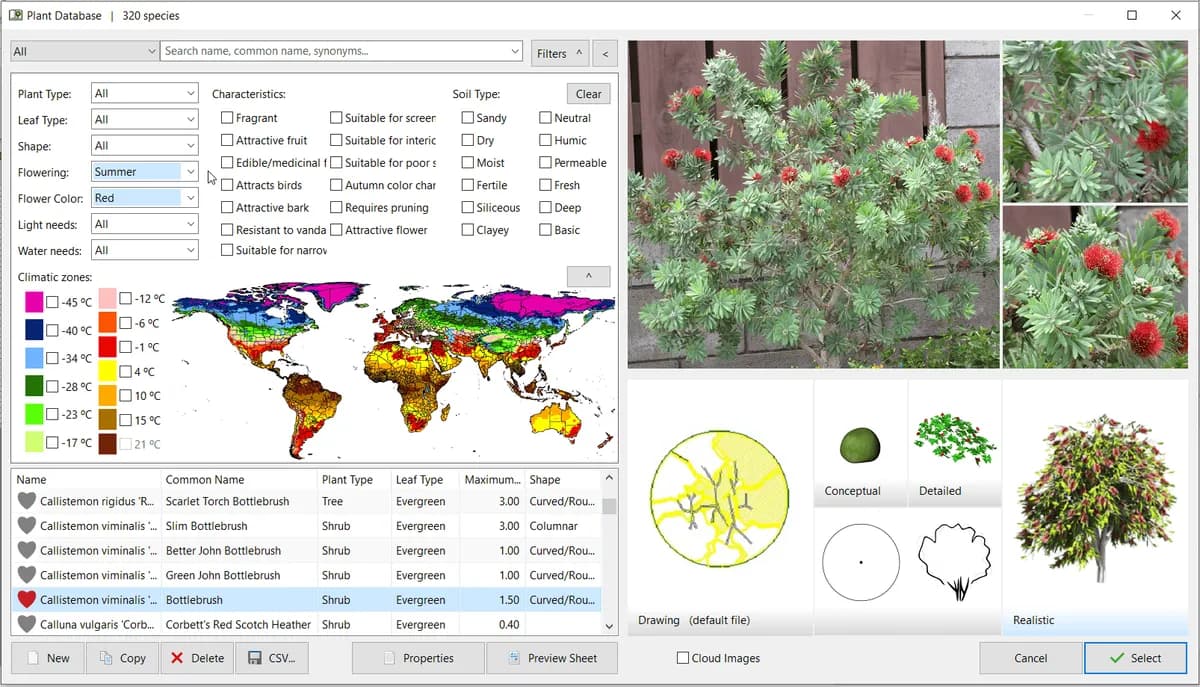Click the Copy button
This screenshot has width=1200, height=687.
click(x=122, y=658)
